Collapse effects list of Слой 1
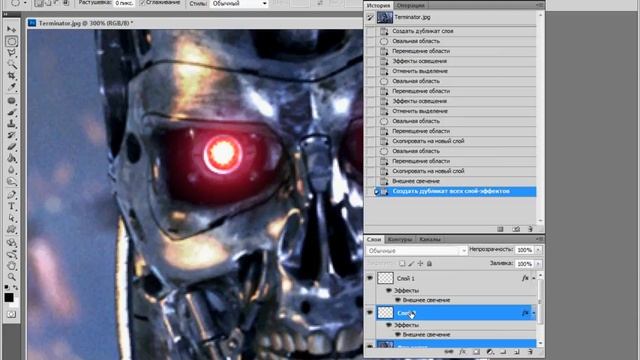 [533, 278]
